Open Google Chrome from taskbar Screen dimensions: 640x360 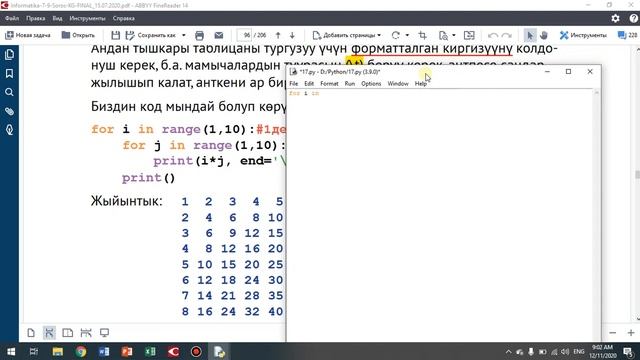[81, 351]
